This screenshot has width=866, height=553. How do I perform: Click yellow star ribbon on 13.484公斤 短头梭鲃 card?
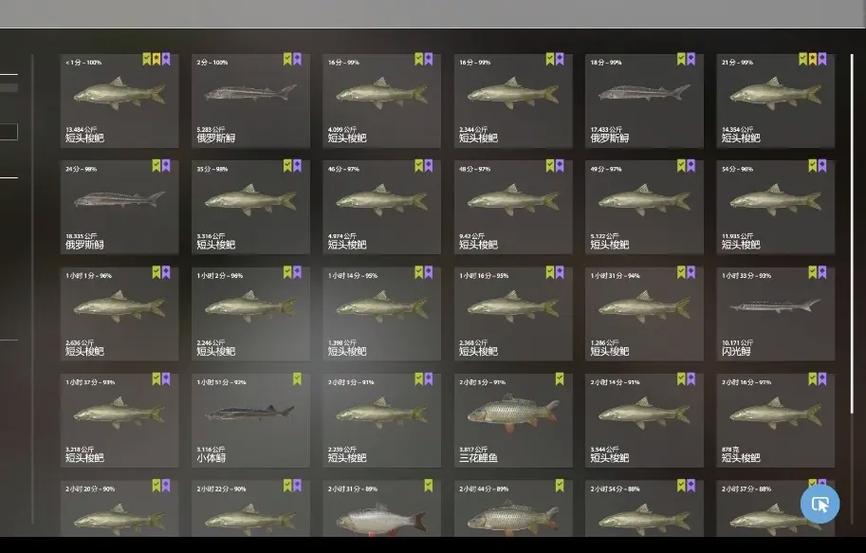pos(156,59)
